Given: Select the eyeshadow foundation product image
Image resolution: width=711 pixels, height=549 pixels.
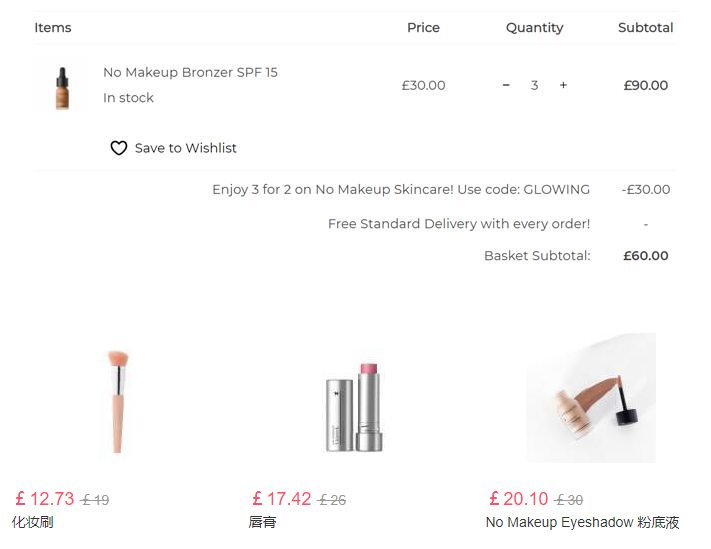Looking at the screenshot, I should (x=590, y=398).
